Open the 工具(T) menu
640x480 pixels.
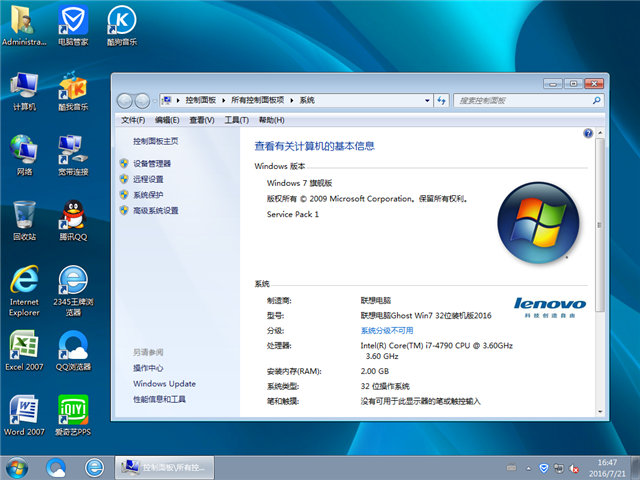point(236,120)
